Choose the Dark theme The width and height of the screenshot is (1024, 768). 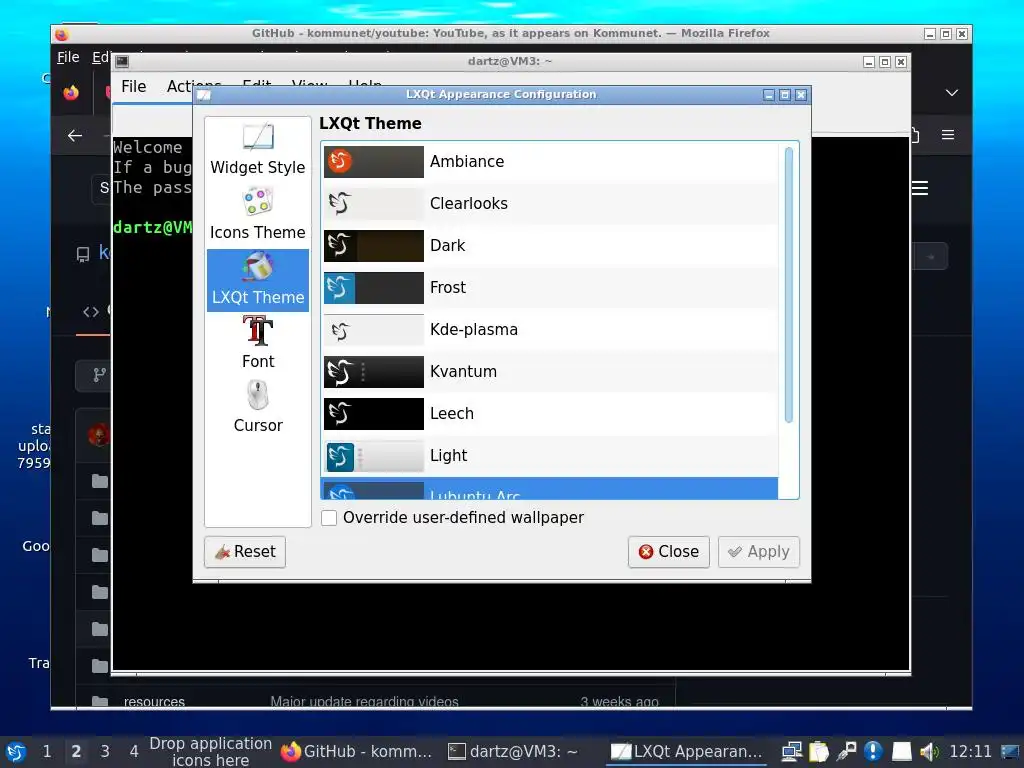(550, 246)
